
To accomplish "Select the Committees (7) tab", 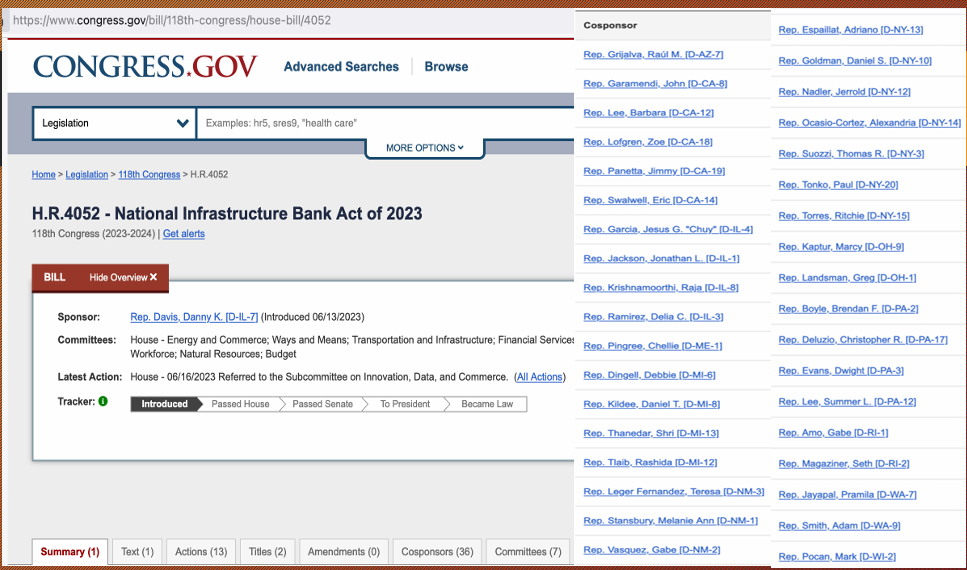I will coord(528,551).
